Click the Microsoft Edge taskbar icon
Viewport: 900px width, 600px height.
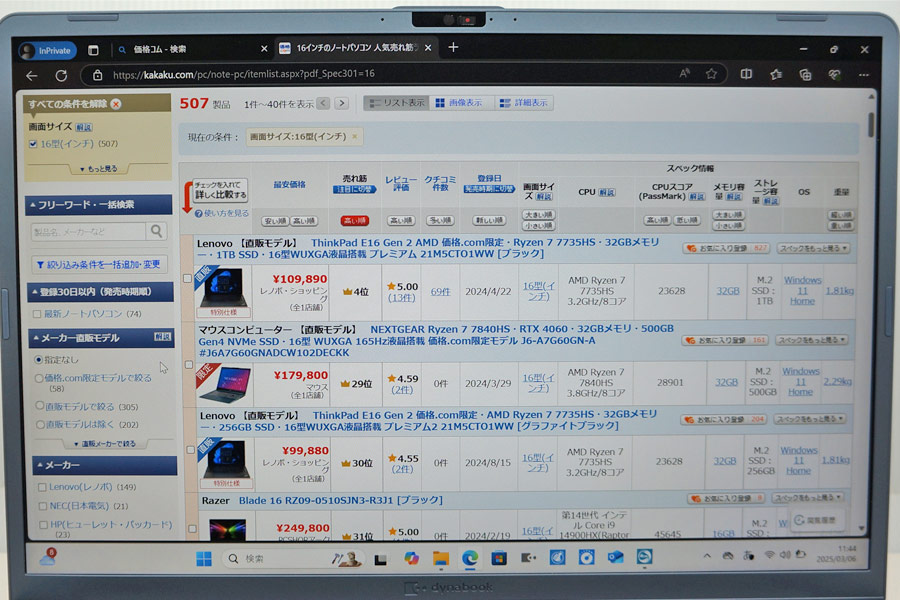pos(470,558)
